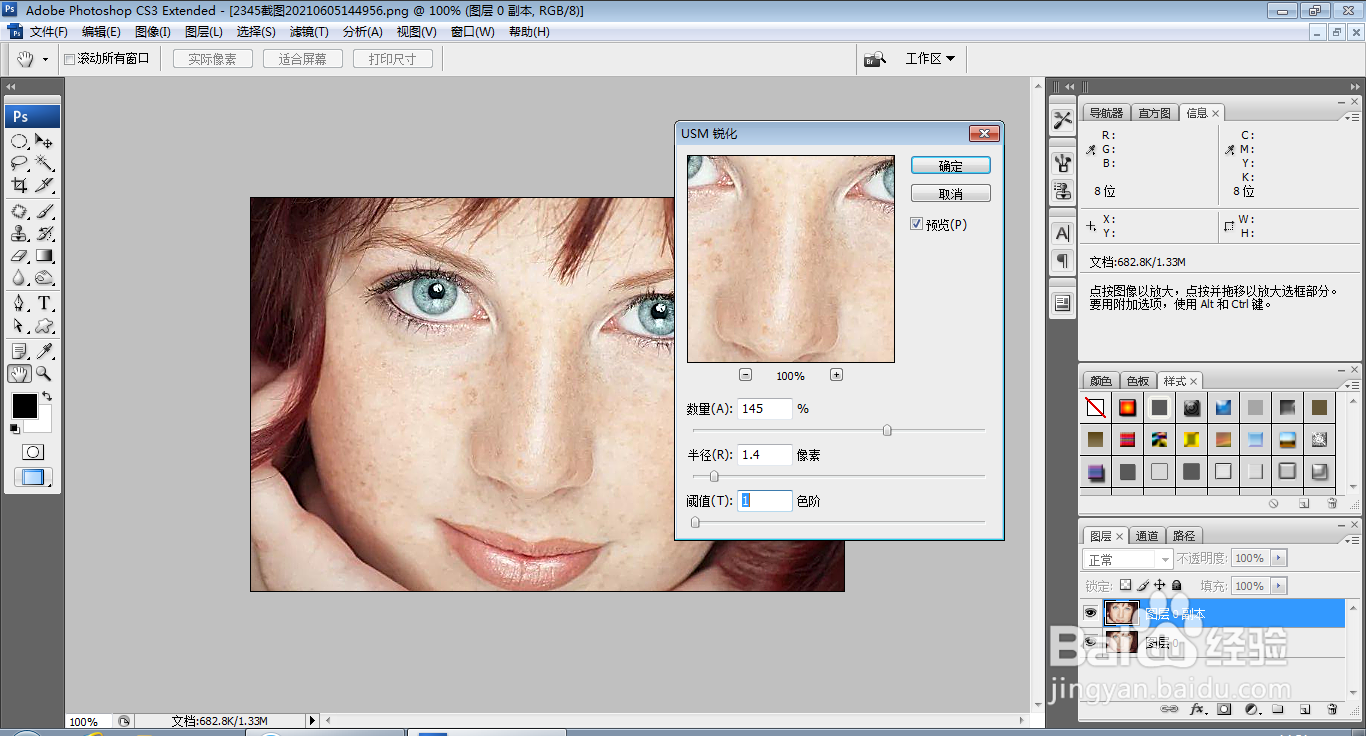Select the Type tool
This screenshot has width=1366, height=736.
click(x=44, y=304)
